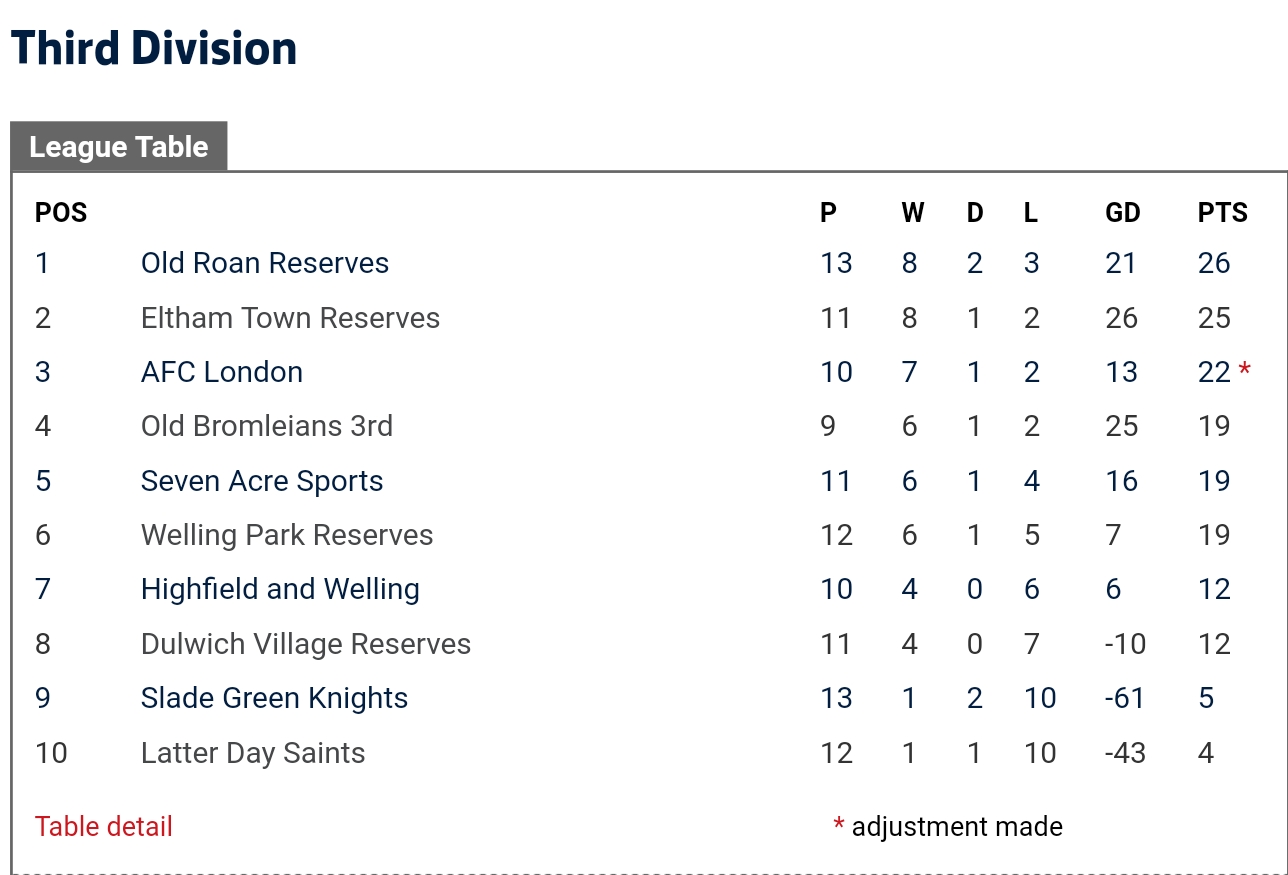The image size is (1288, 875).
Task: Click the POS column header
Action: (x=61, y=213)
